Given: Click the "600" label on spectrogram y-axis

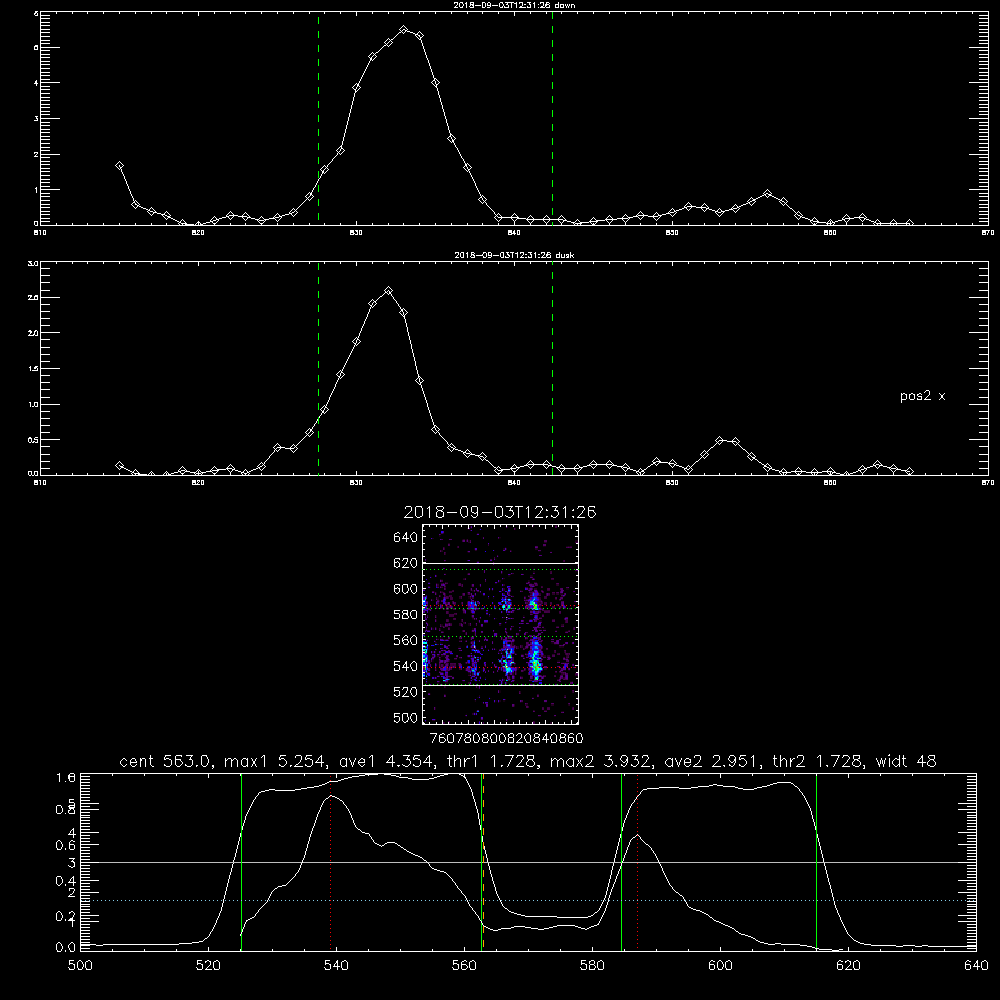Looking at the screenshot, I should [406, 589].
